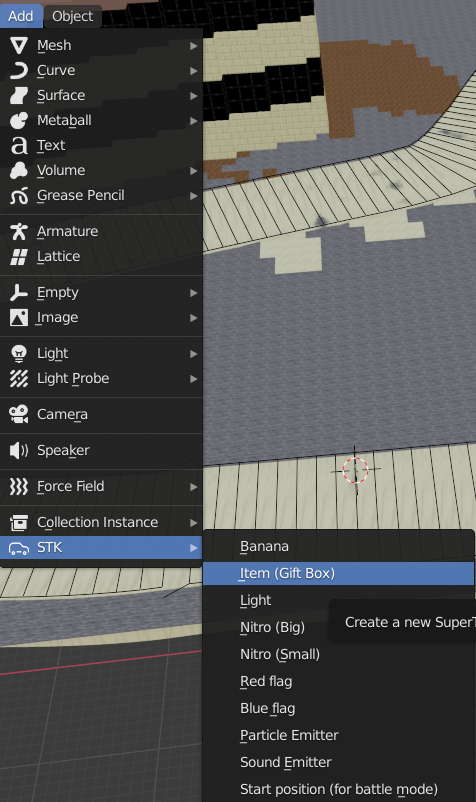Choose Nitro (Small) entry
The width and height of the screenshot is (476, 802).
[x=338, y=654]
